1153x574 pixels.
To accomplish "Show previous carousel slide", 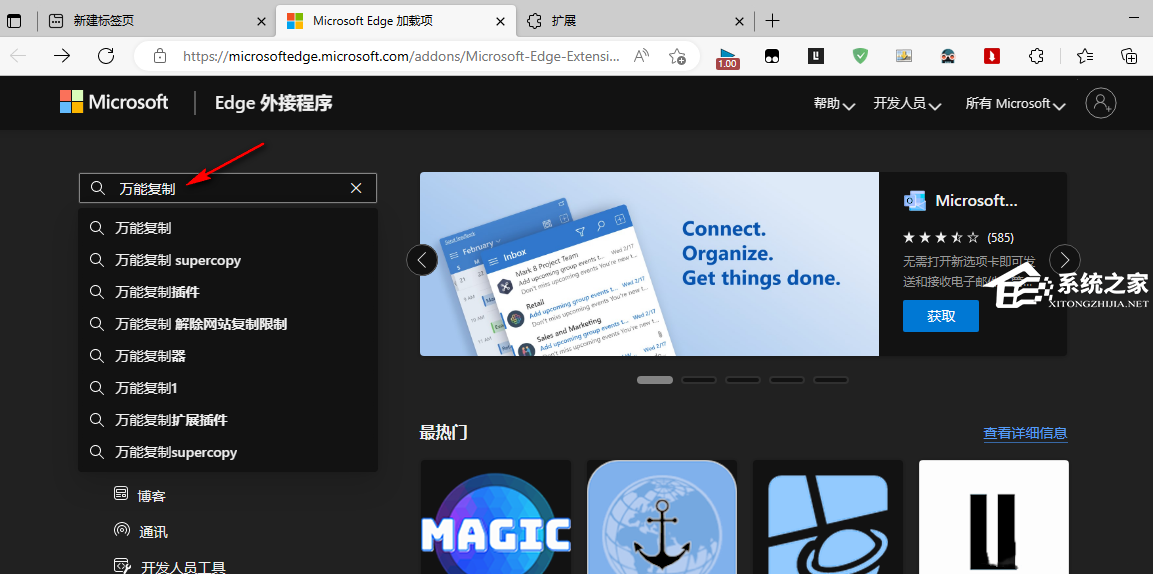I will tap(422, 260).
